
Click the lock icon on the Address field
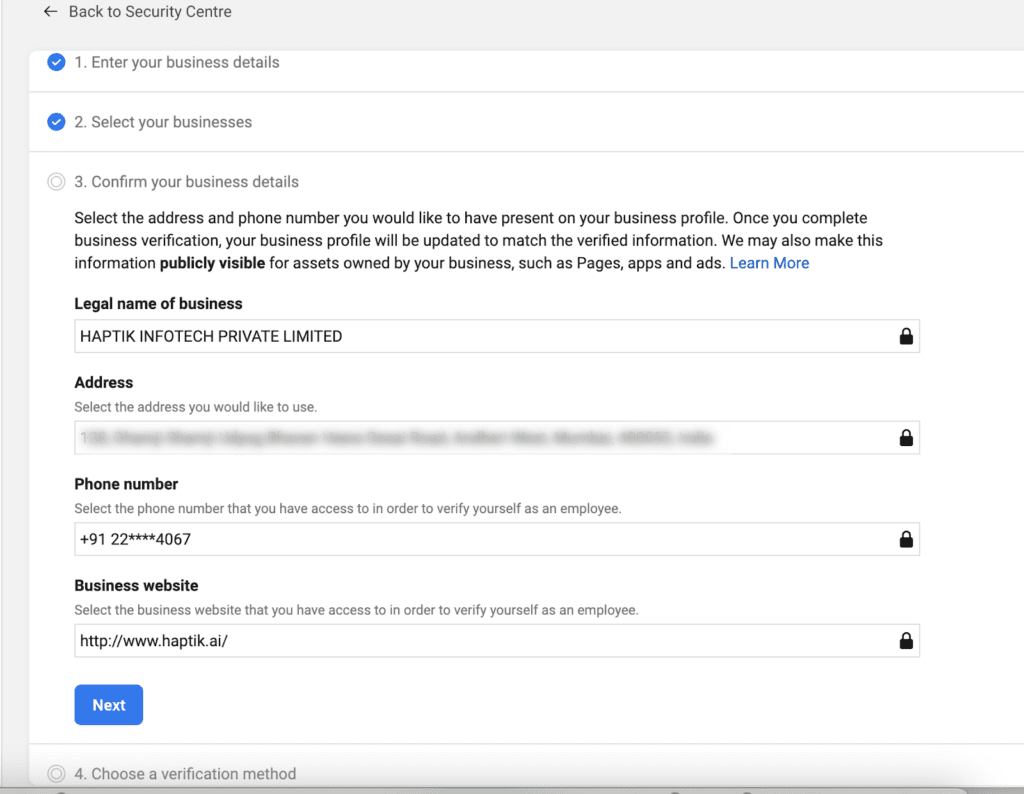click(x=906, y=437)
